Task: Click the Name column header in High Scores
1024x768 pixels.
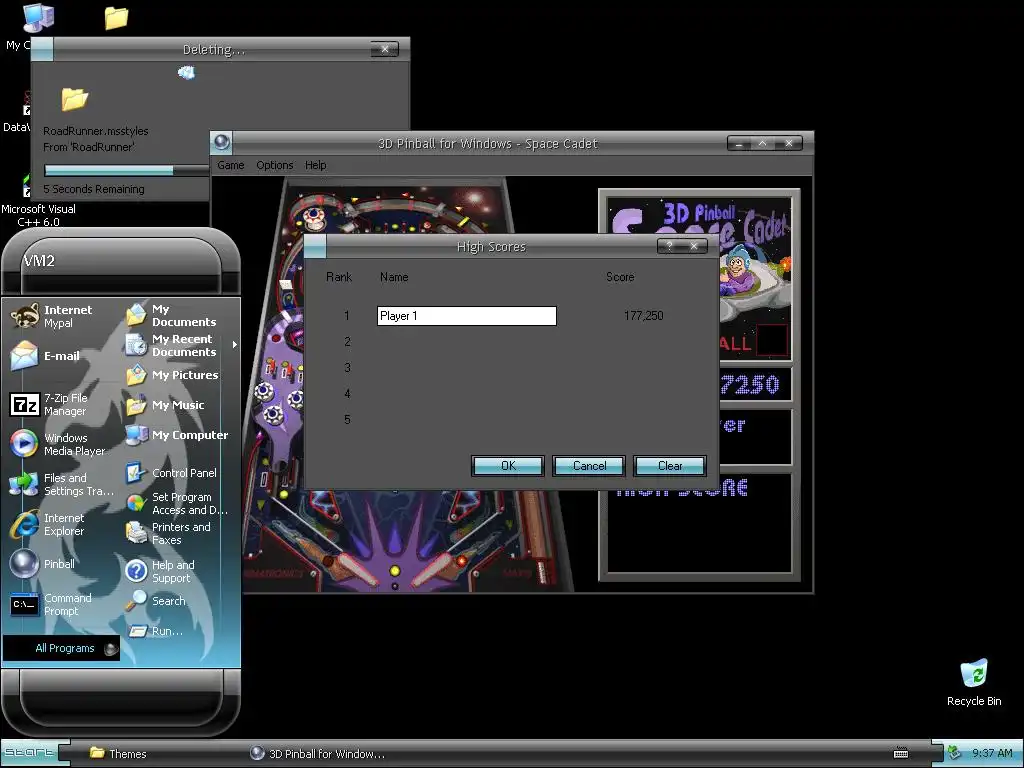Action: pyautogui.click(x=394, y=277)
